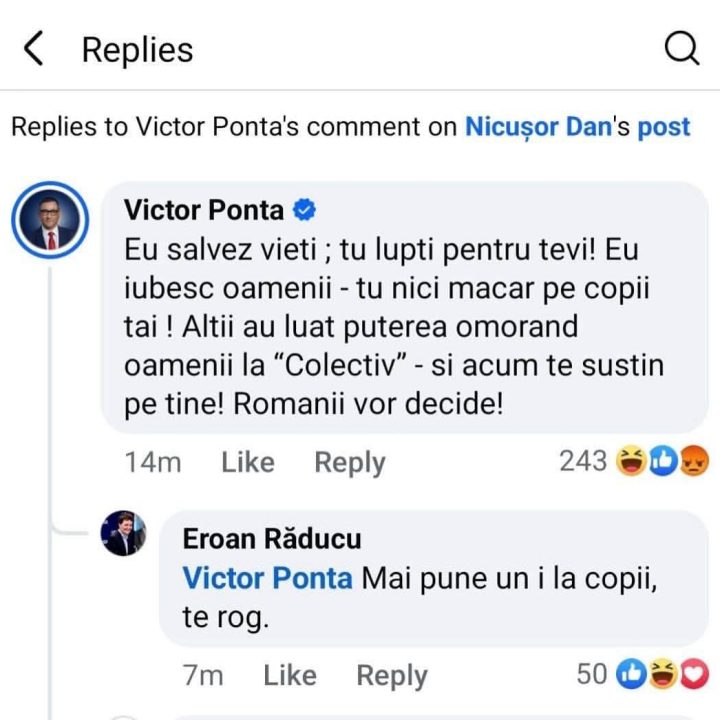The image size is (720, 720).
Task: Reply to Eroan Răducu's comment
Action: click(391, 676)
